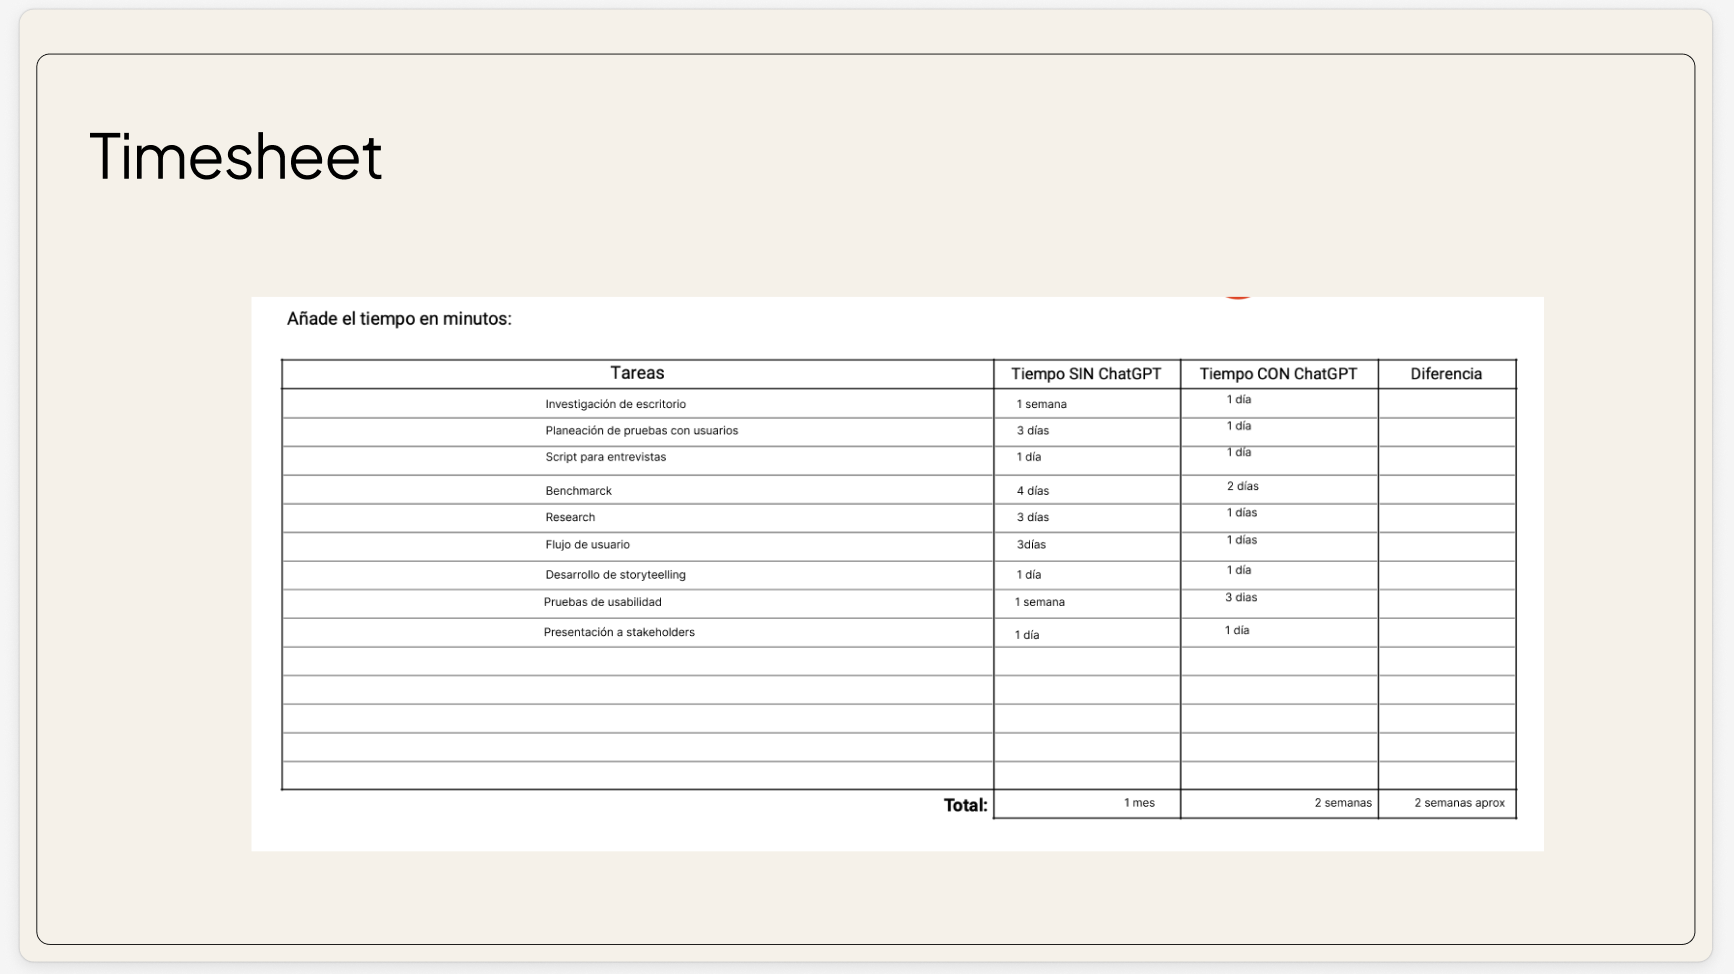Click '3días' in Flujo de usuario row
The image size is (1734, 974).
1031,545
